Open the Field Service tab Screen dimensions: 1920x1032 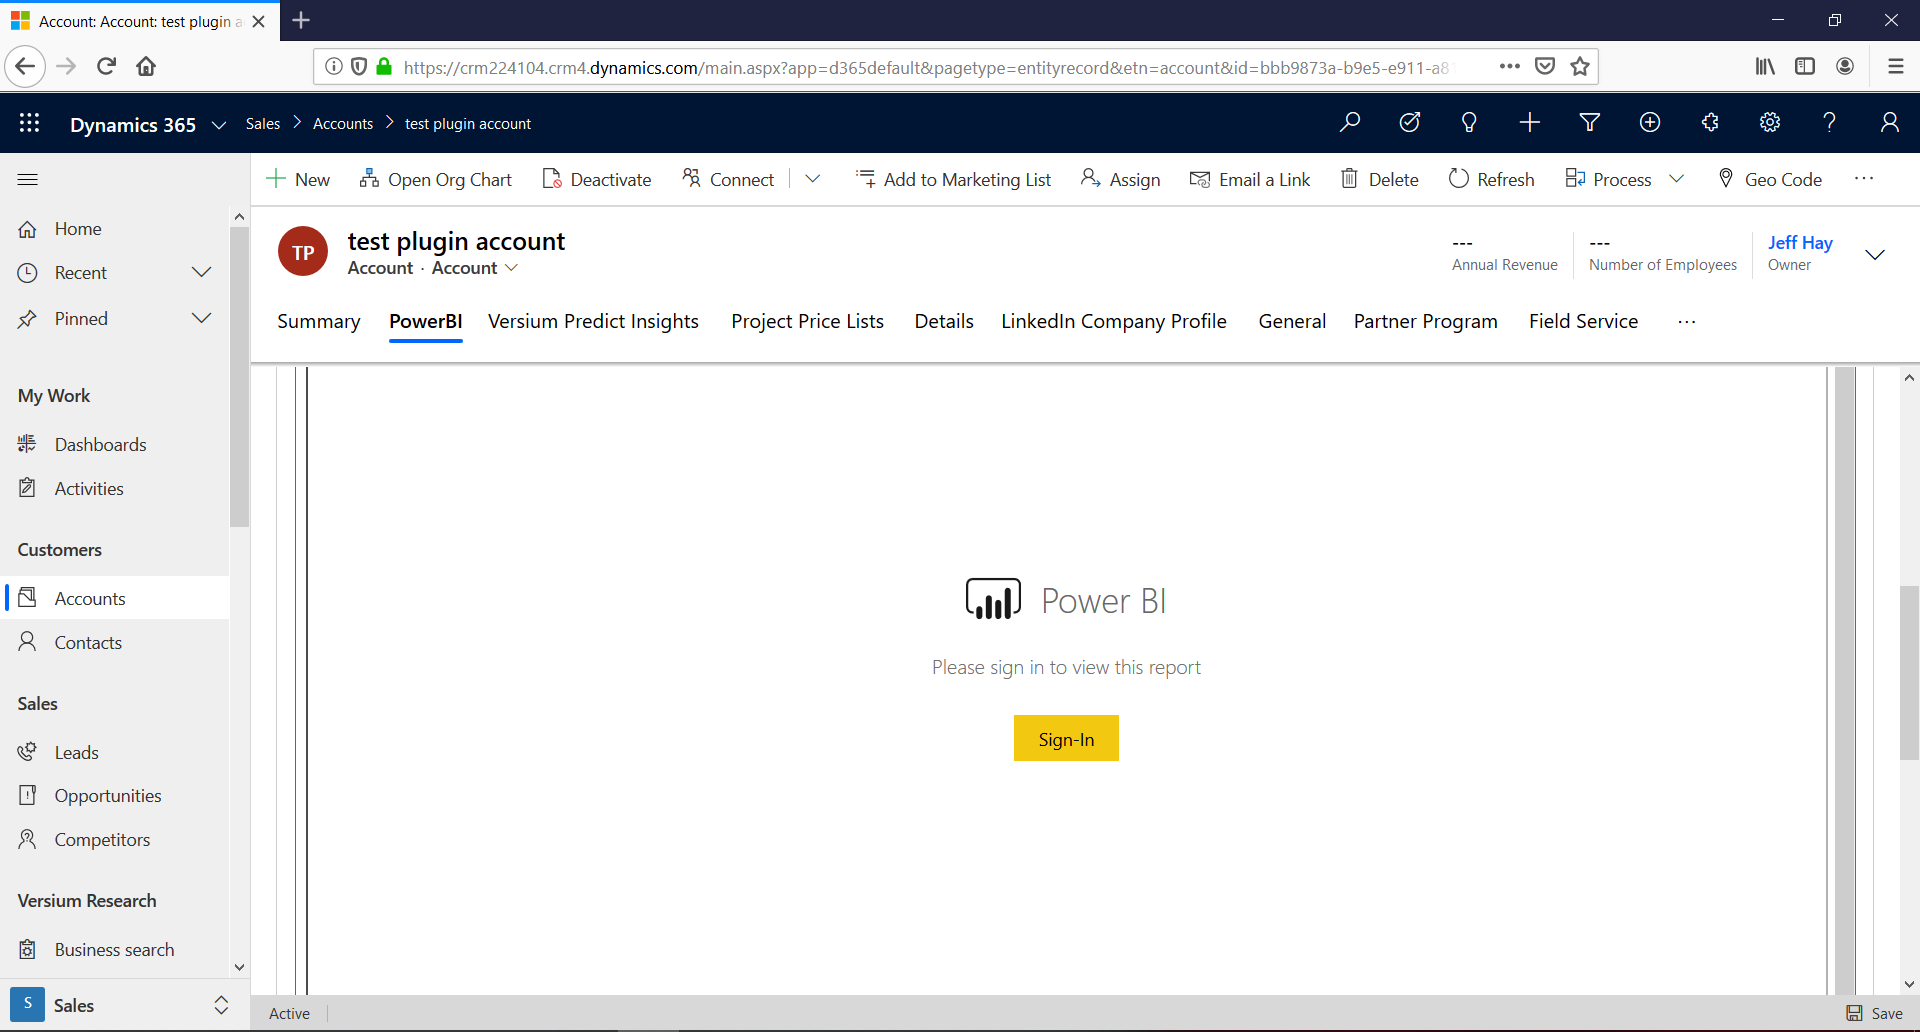tap(1584, 321)
